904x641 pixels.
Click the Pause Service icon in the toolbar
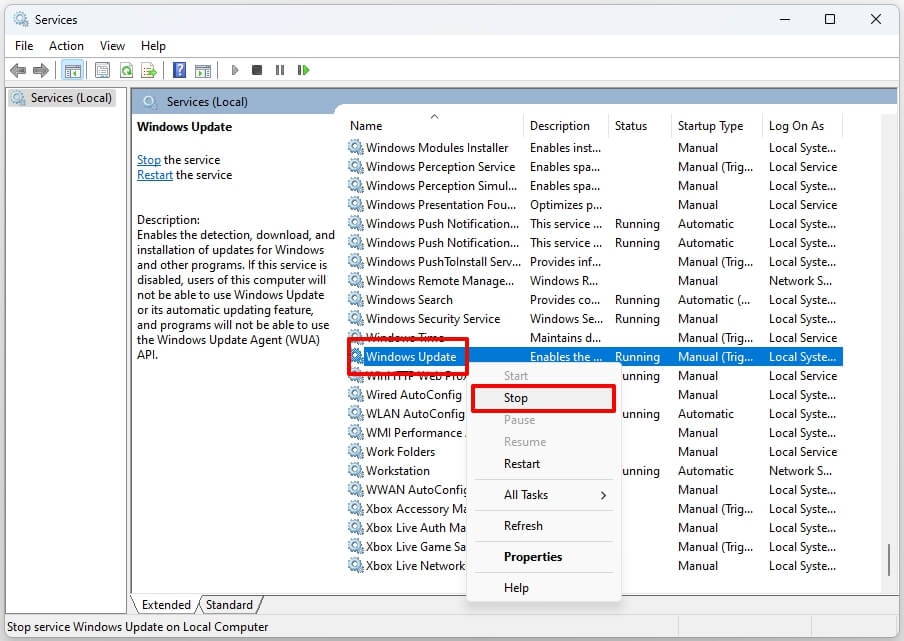pos(280,70)
